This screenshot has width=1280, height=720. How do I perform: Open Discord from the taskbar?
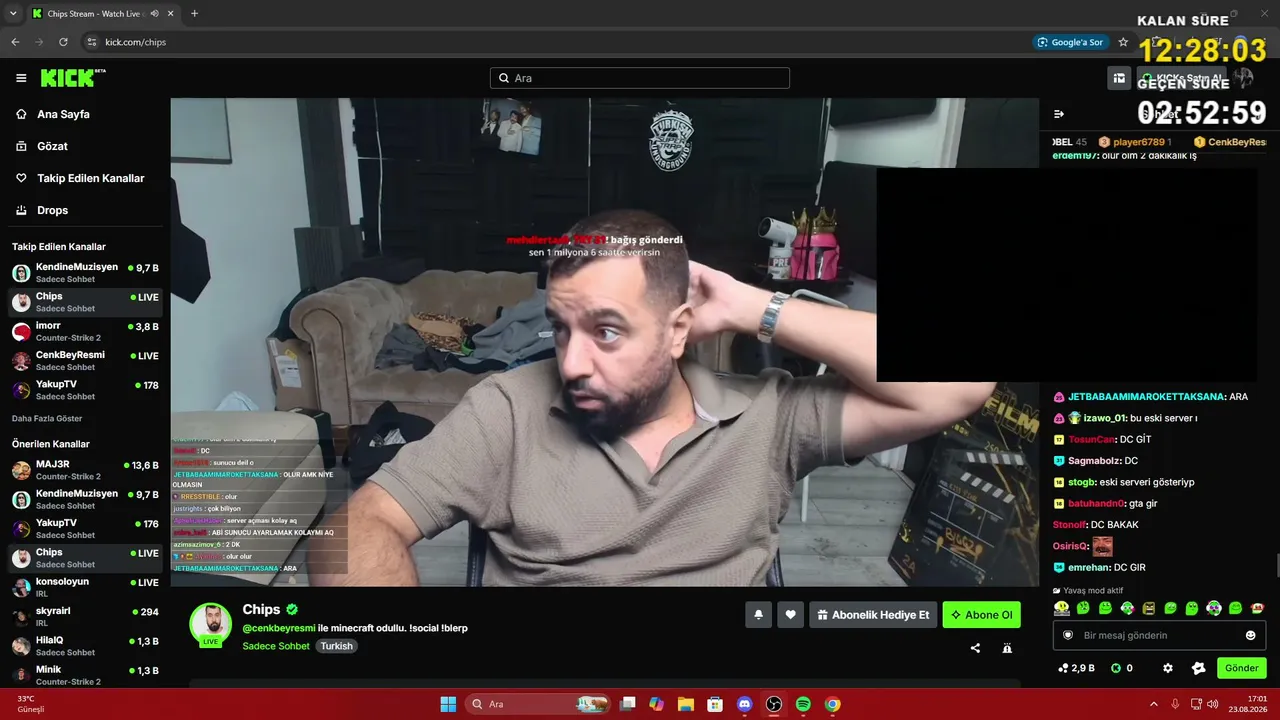[744, 704]
